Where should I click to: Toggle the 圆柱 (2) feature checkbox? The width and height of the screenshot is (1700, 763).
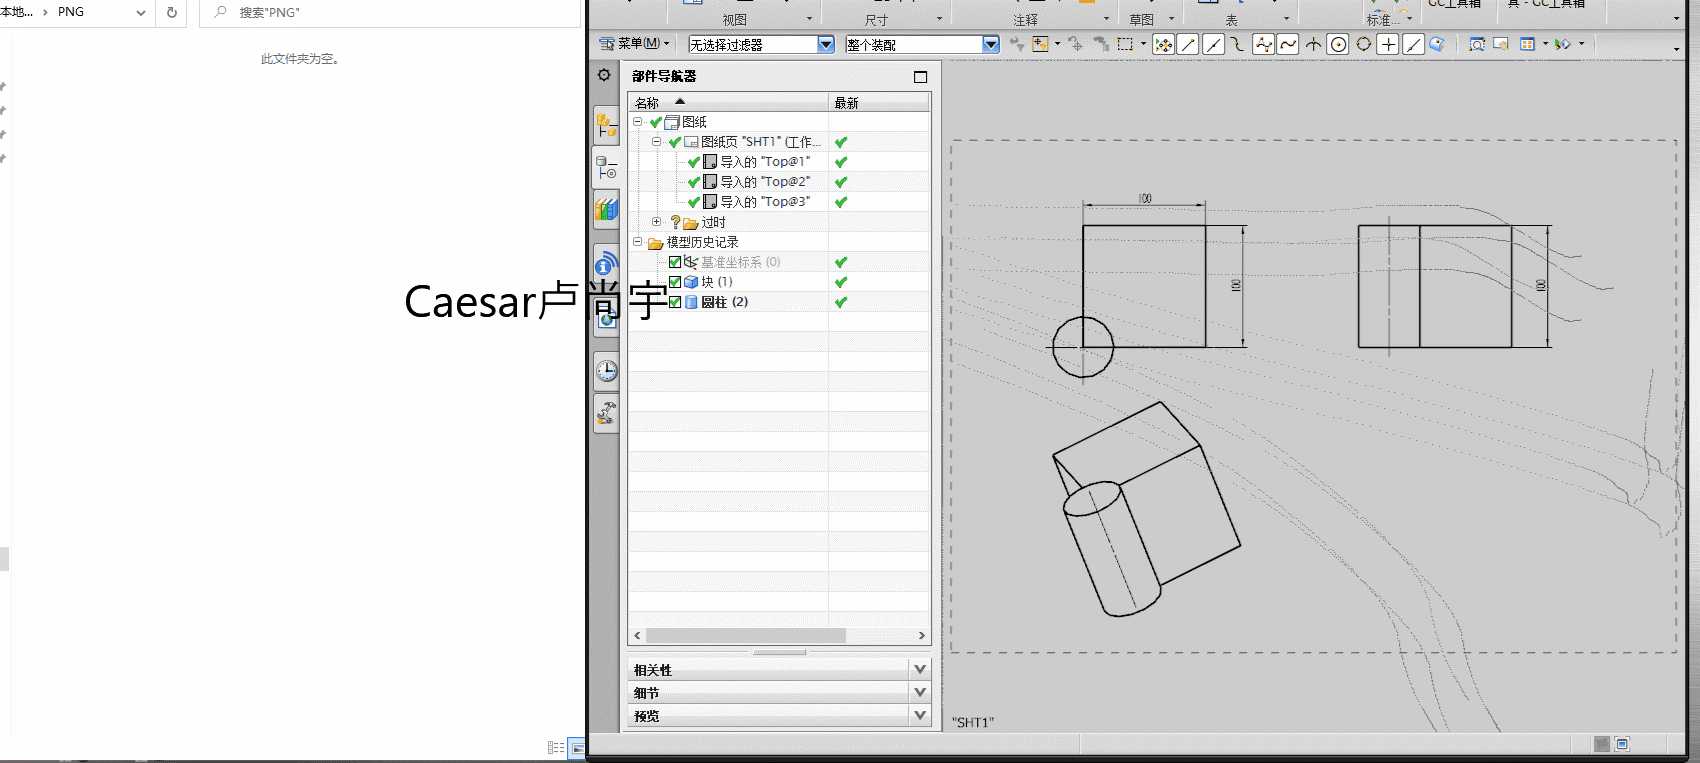tap(675, 302)
